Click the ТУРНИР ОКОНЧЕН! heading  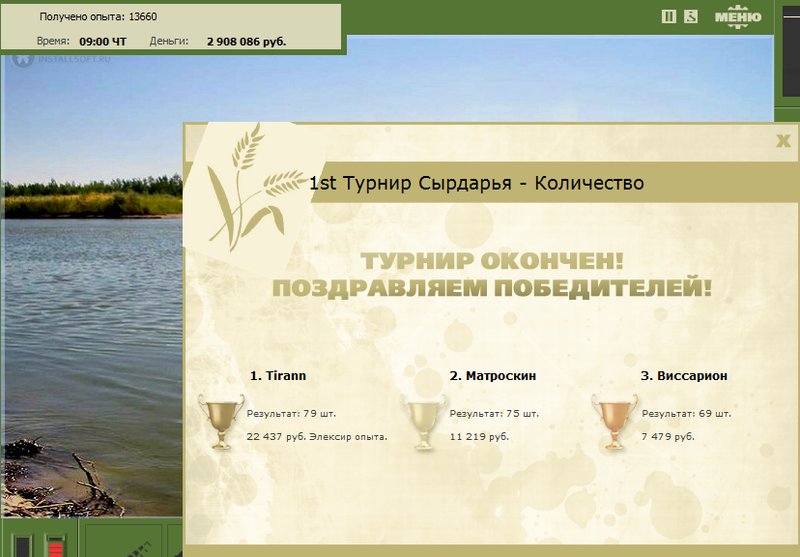coord(492,261)
